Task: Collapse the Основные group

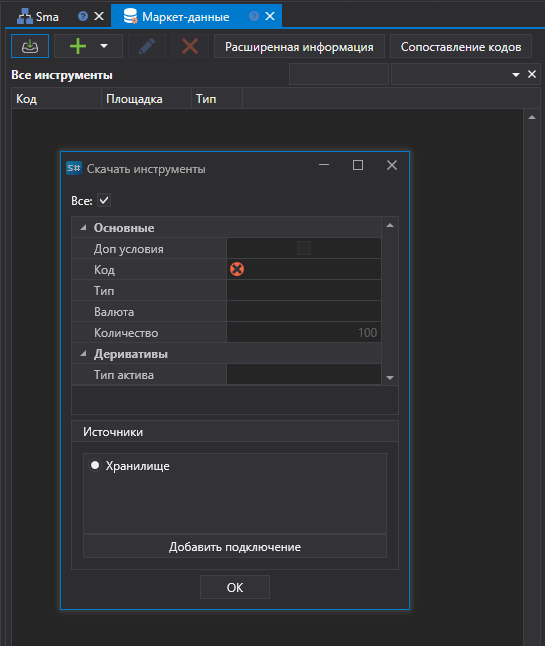Action: click(84, 227)
